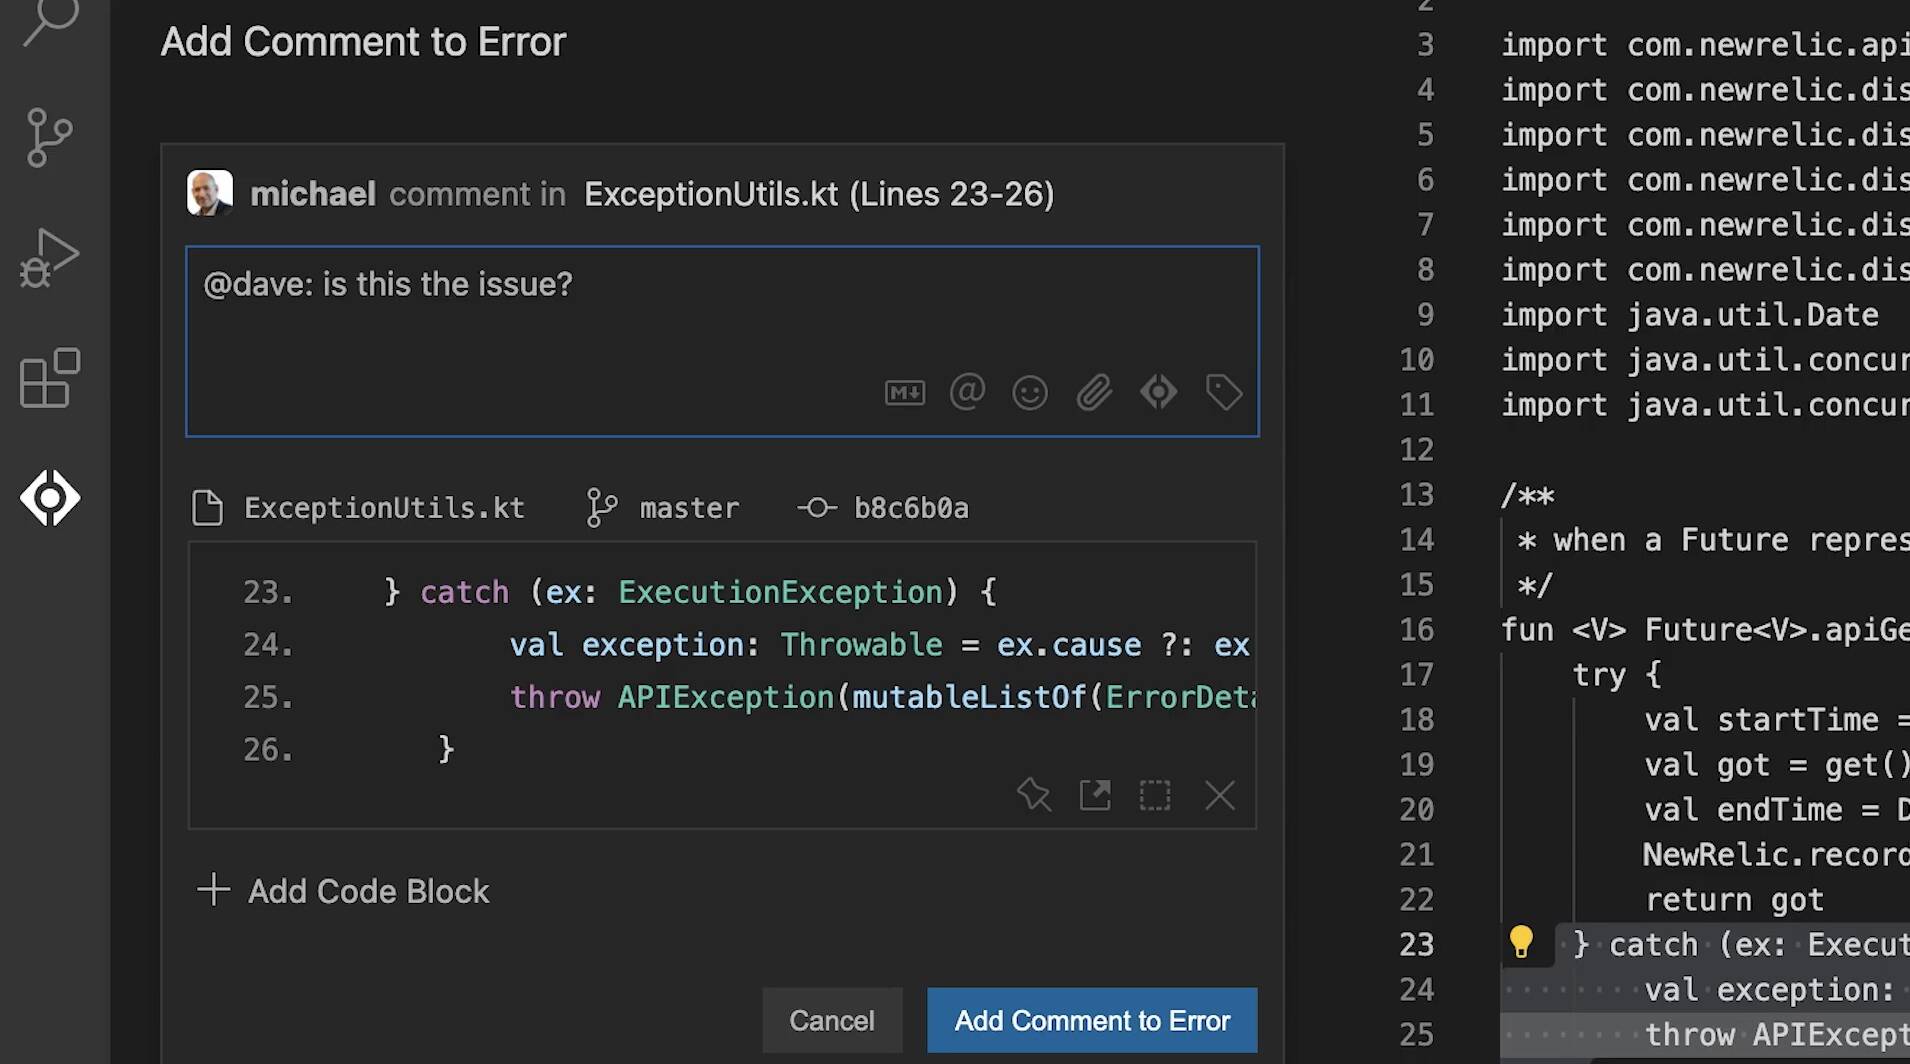Click ExceptionUtils.kt file name above code block

384,508
